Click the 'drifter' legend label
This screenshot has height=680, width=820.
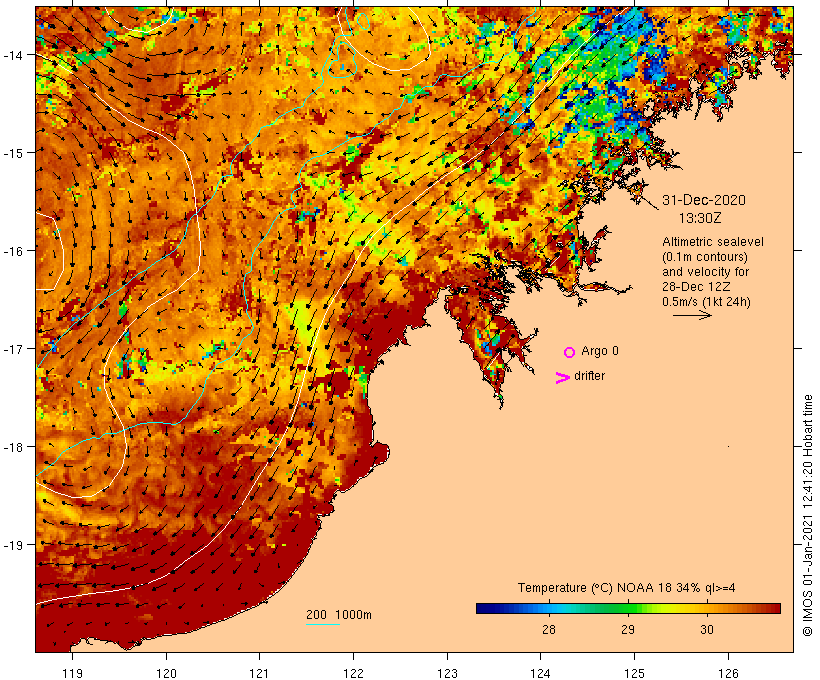[589, 376]
